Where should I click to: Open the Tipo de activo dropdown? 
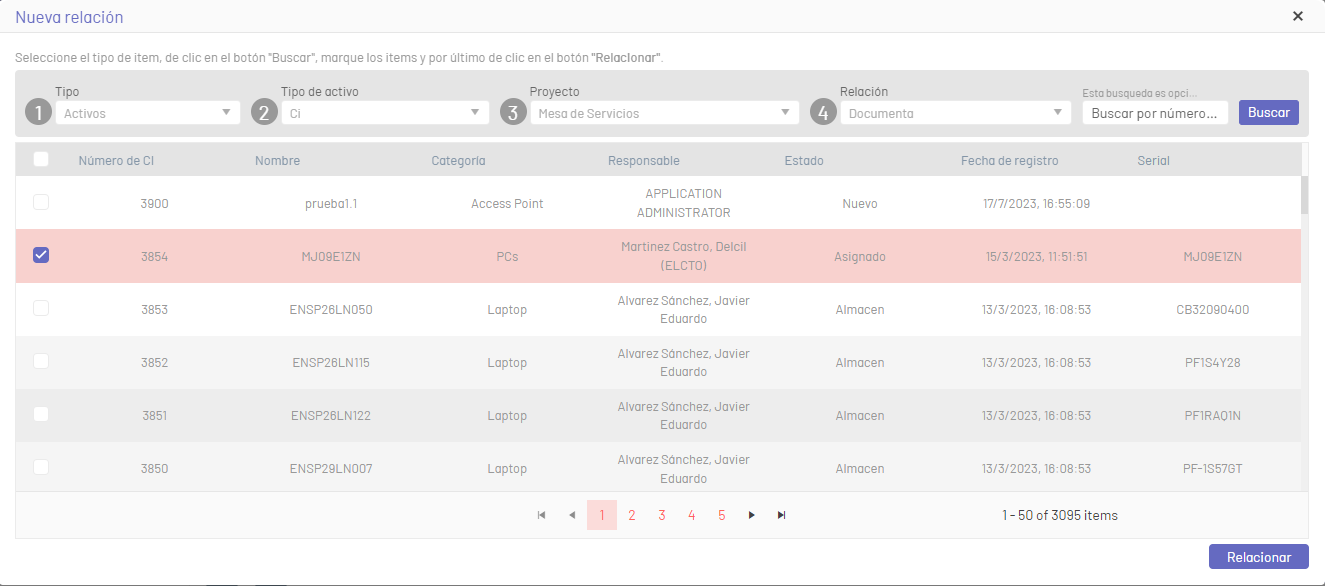385,113
